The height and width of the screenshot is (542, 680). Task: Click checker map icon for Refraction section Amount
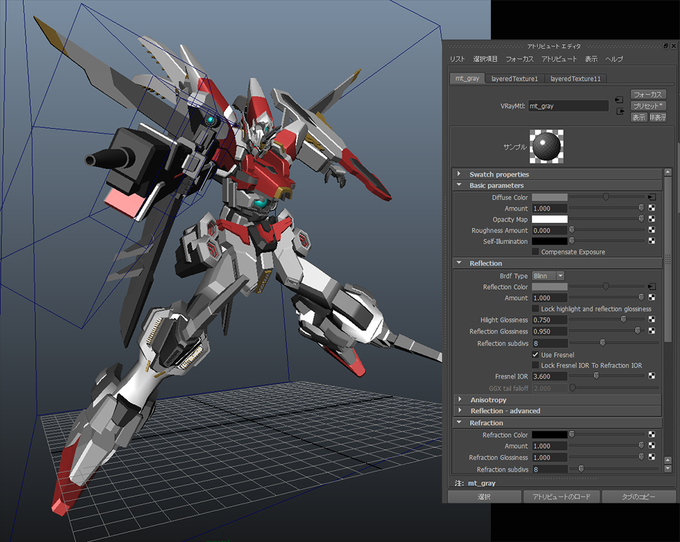(x=651, y=445)
